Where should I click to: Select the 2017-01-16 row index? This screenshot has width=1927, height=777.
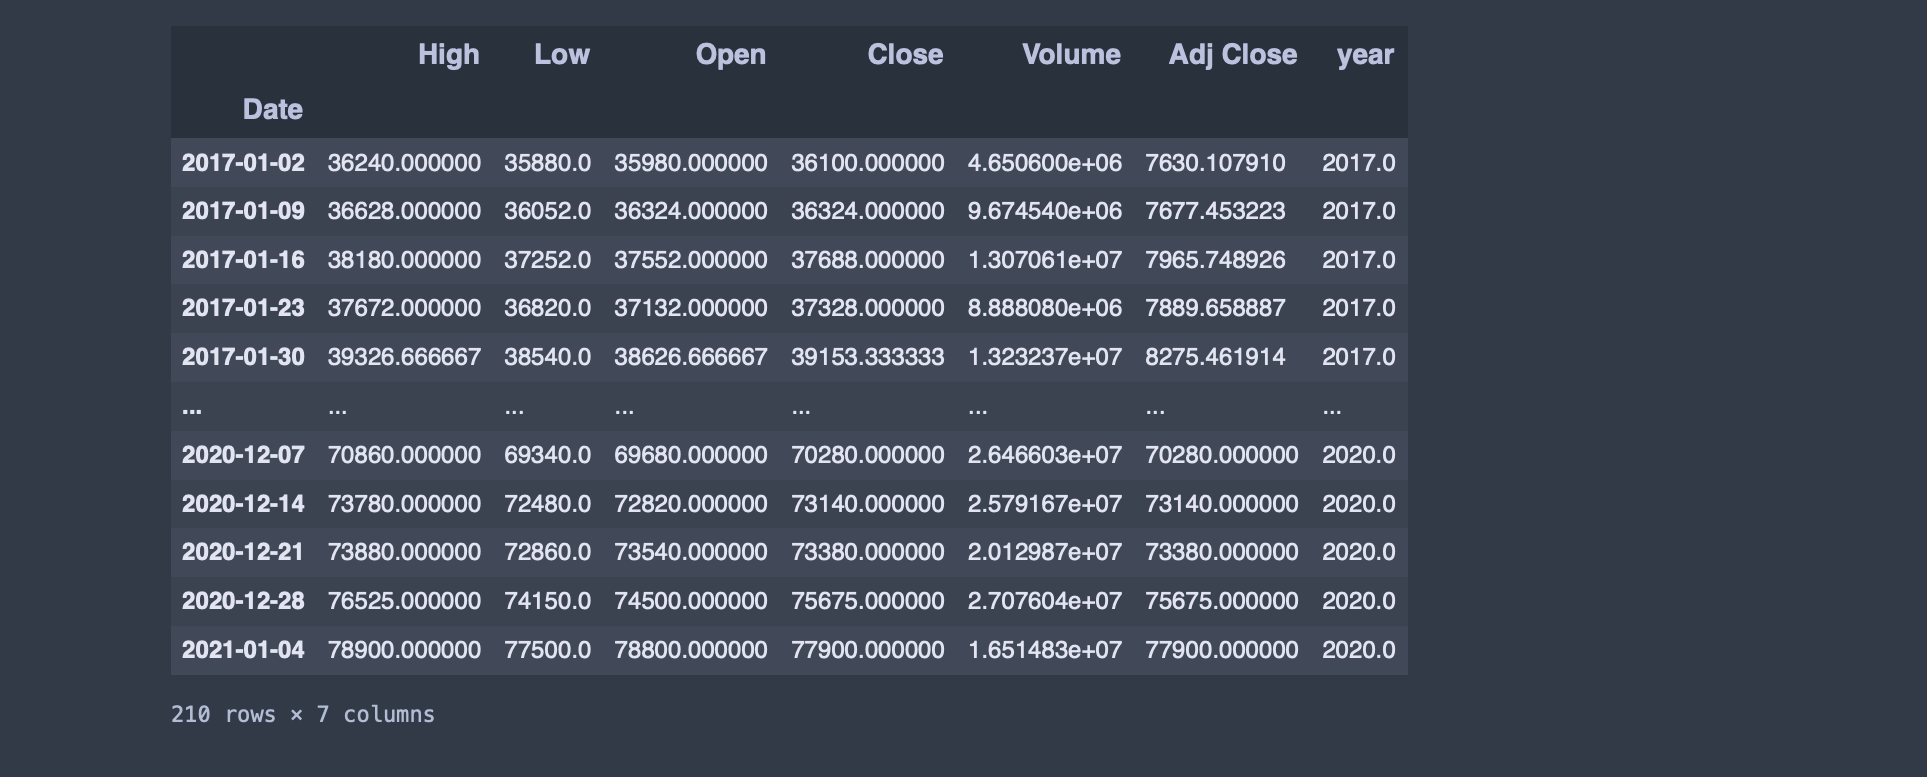pyautogui.click(x=243, y=260)
